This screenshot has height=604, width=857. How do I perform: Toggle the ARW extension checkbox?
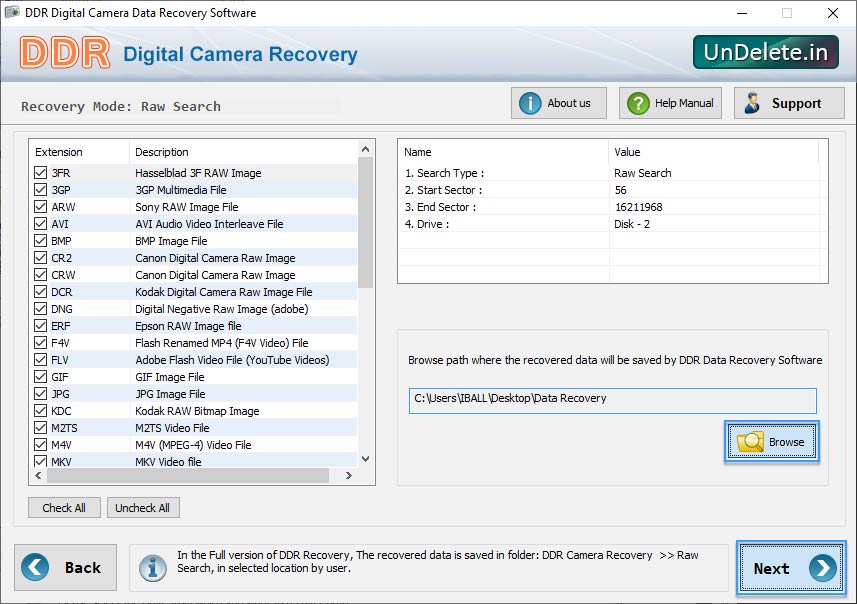(40, 207)
